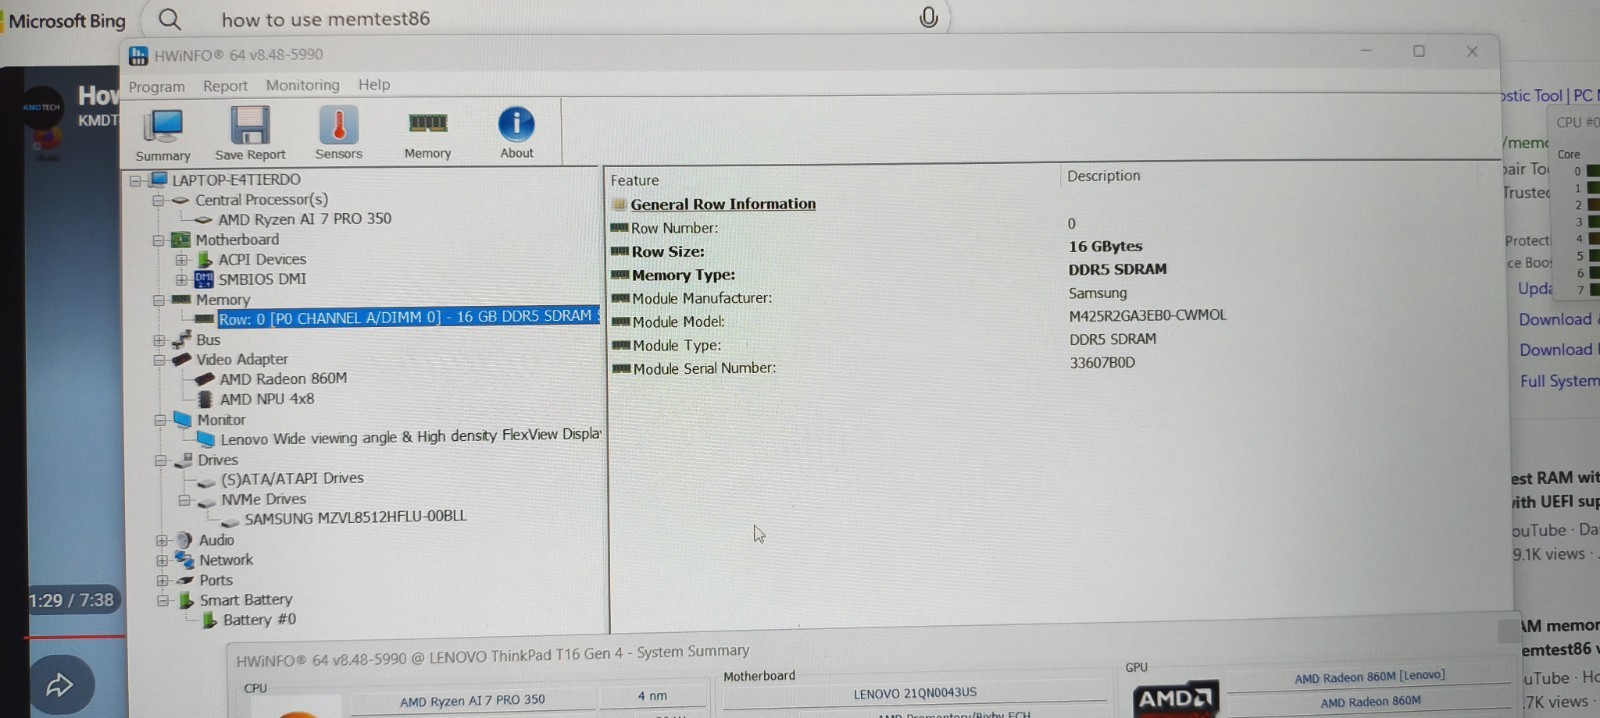The height and width of the screenshot is (718, 1600).
Task: Click the Row Size feature row
Action: pyautogui.click(x=668, y=252)
